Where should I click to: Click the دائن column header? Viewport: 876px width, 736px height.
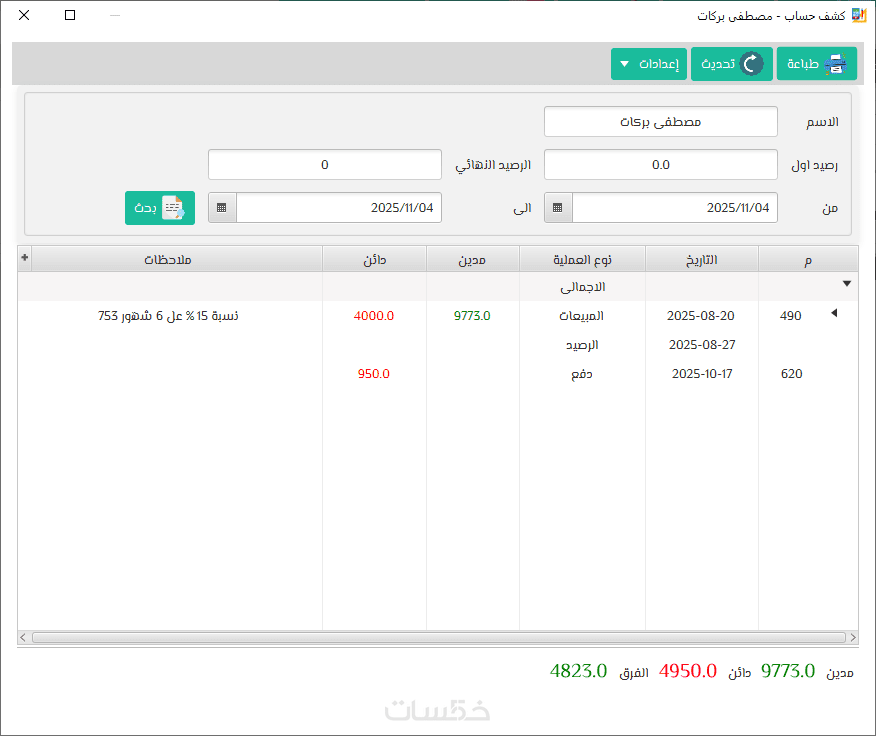tap(374, 259)
